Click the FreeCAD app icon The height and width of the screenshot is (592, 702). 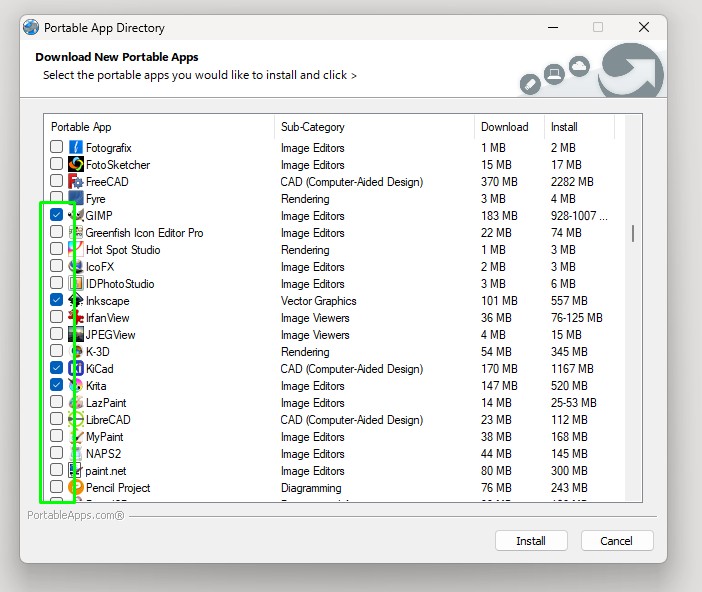point(75,182)
